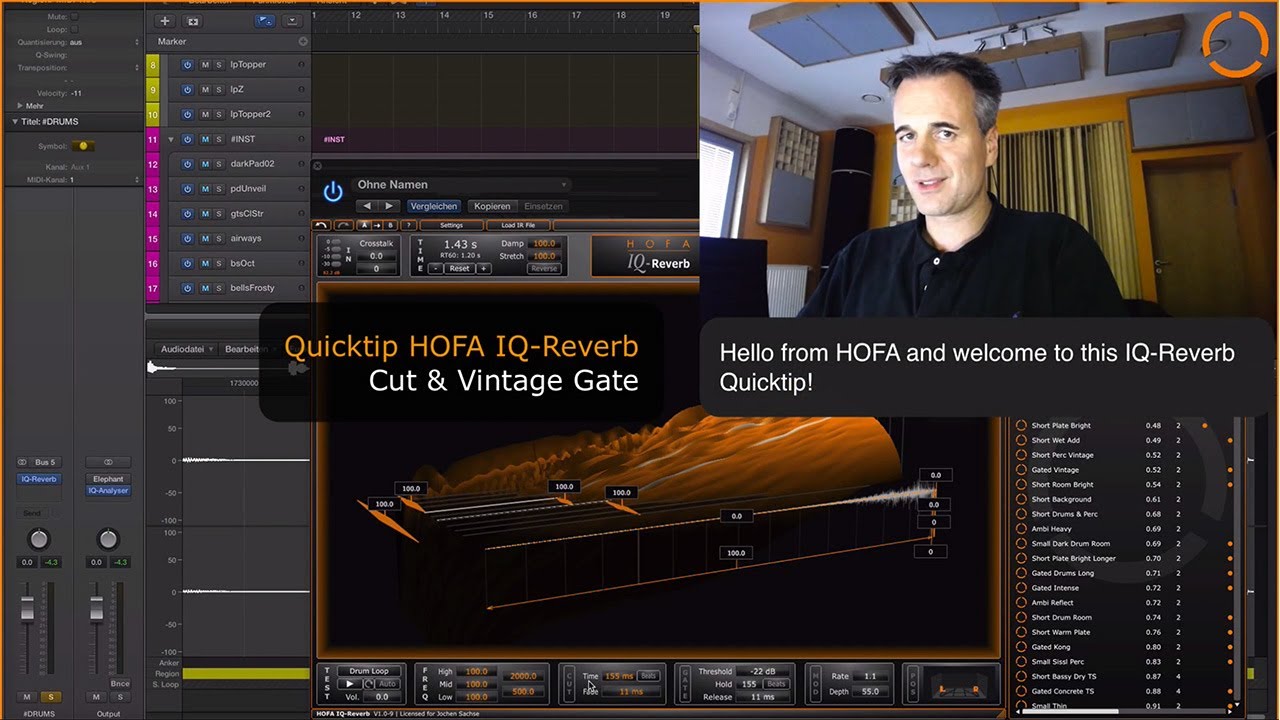This screenshot has height=720, width=1280.
Task: Click the Load IR File button
Action: [x=518, y=225]
